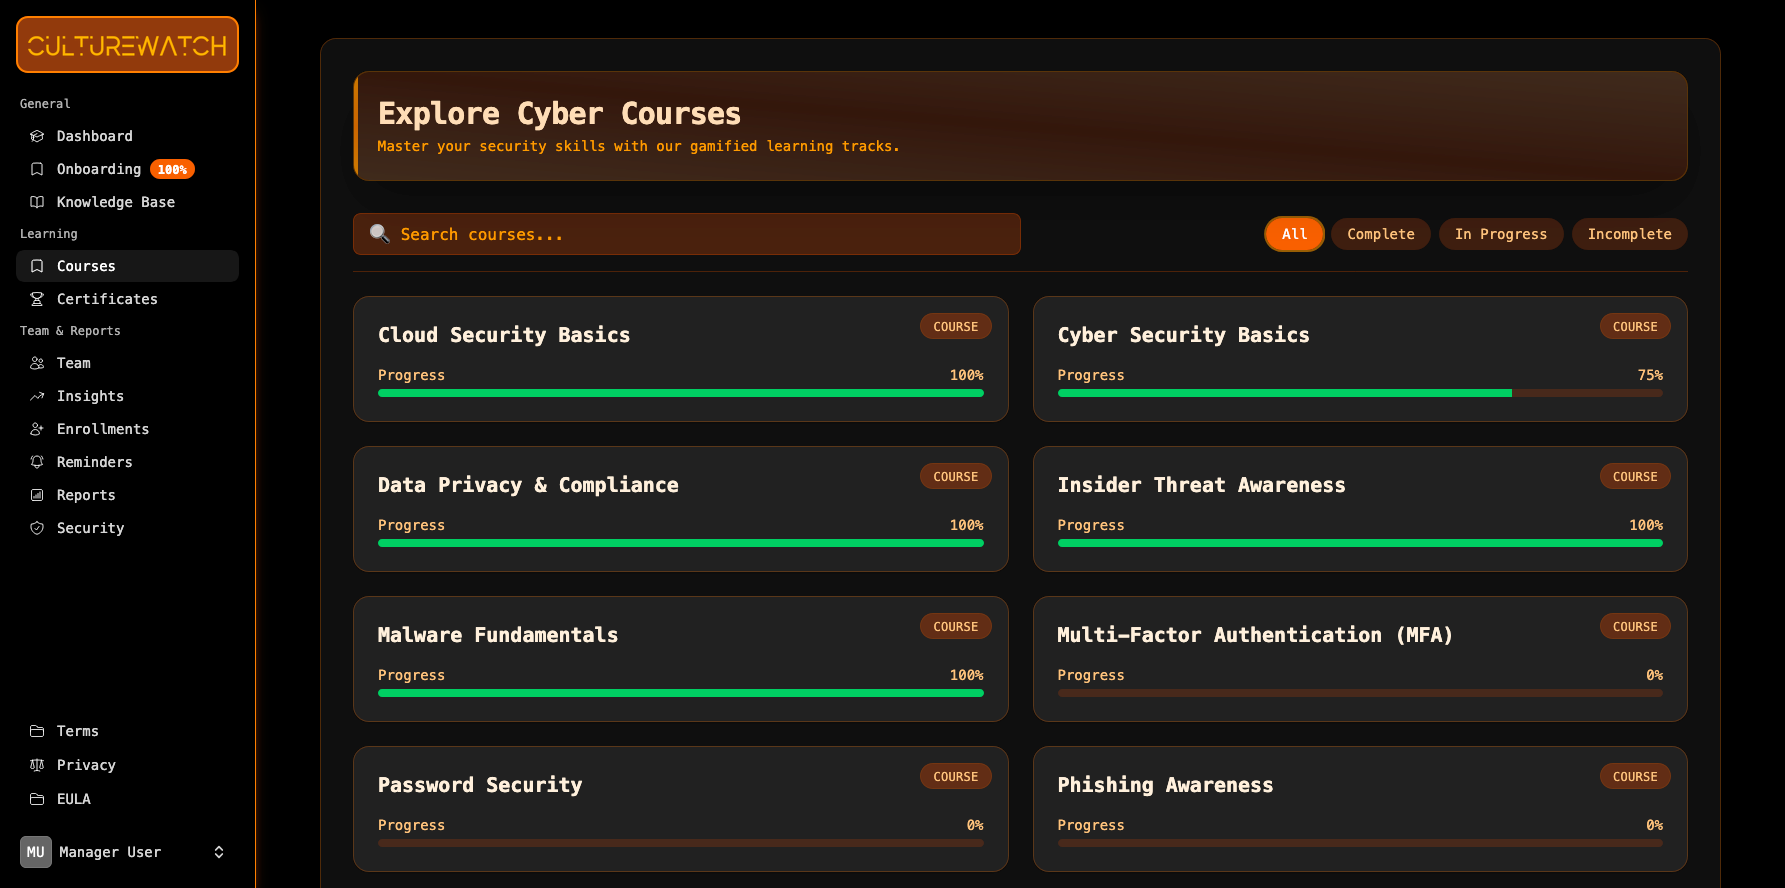
Task: Click the Dashboard icon in sidebar
Action: (x=37, y=136)
